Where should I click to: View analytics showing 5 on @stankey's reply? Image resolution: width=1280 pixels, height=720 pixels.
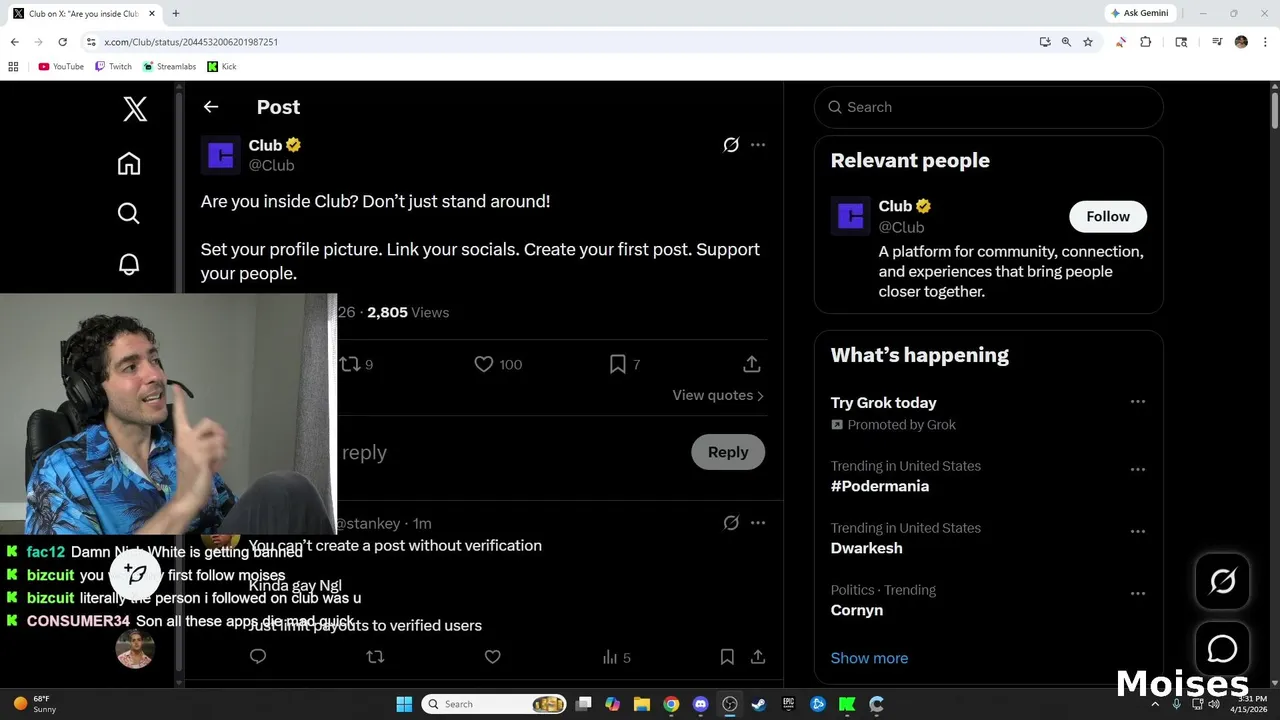point(616,657)
